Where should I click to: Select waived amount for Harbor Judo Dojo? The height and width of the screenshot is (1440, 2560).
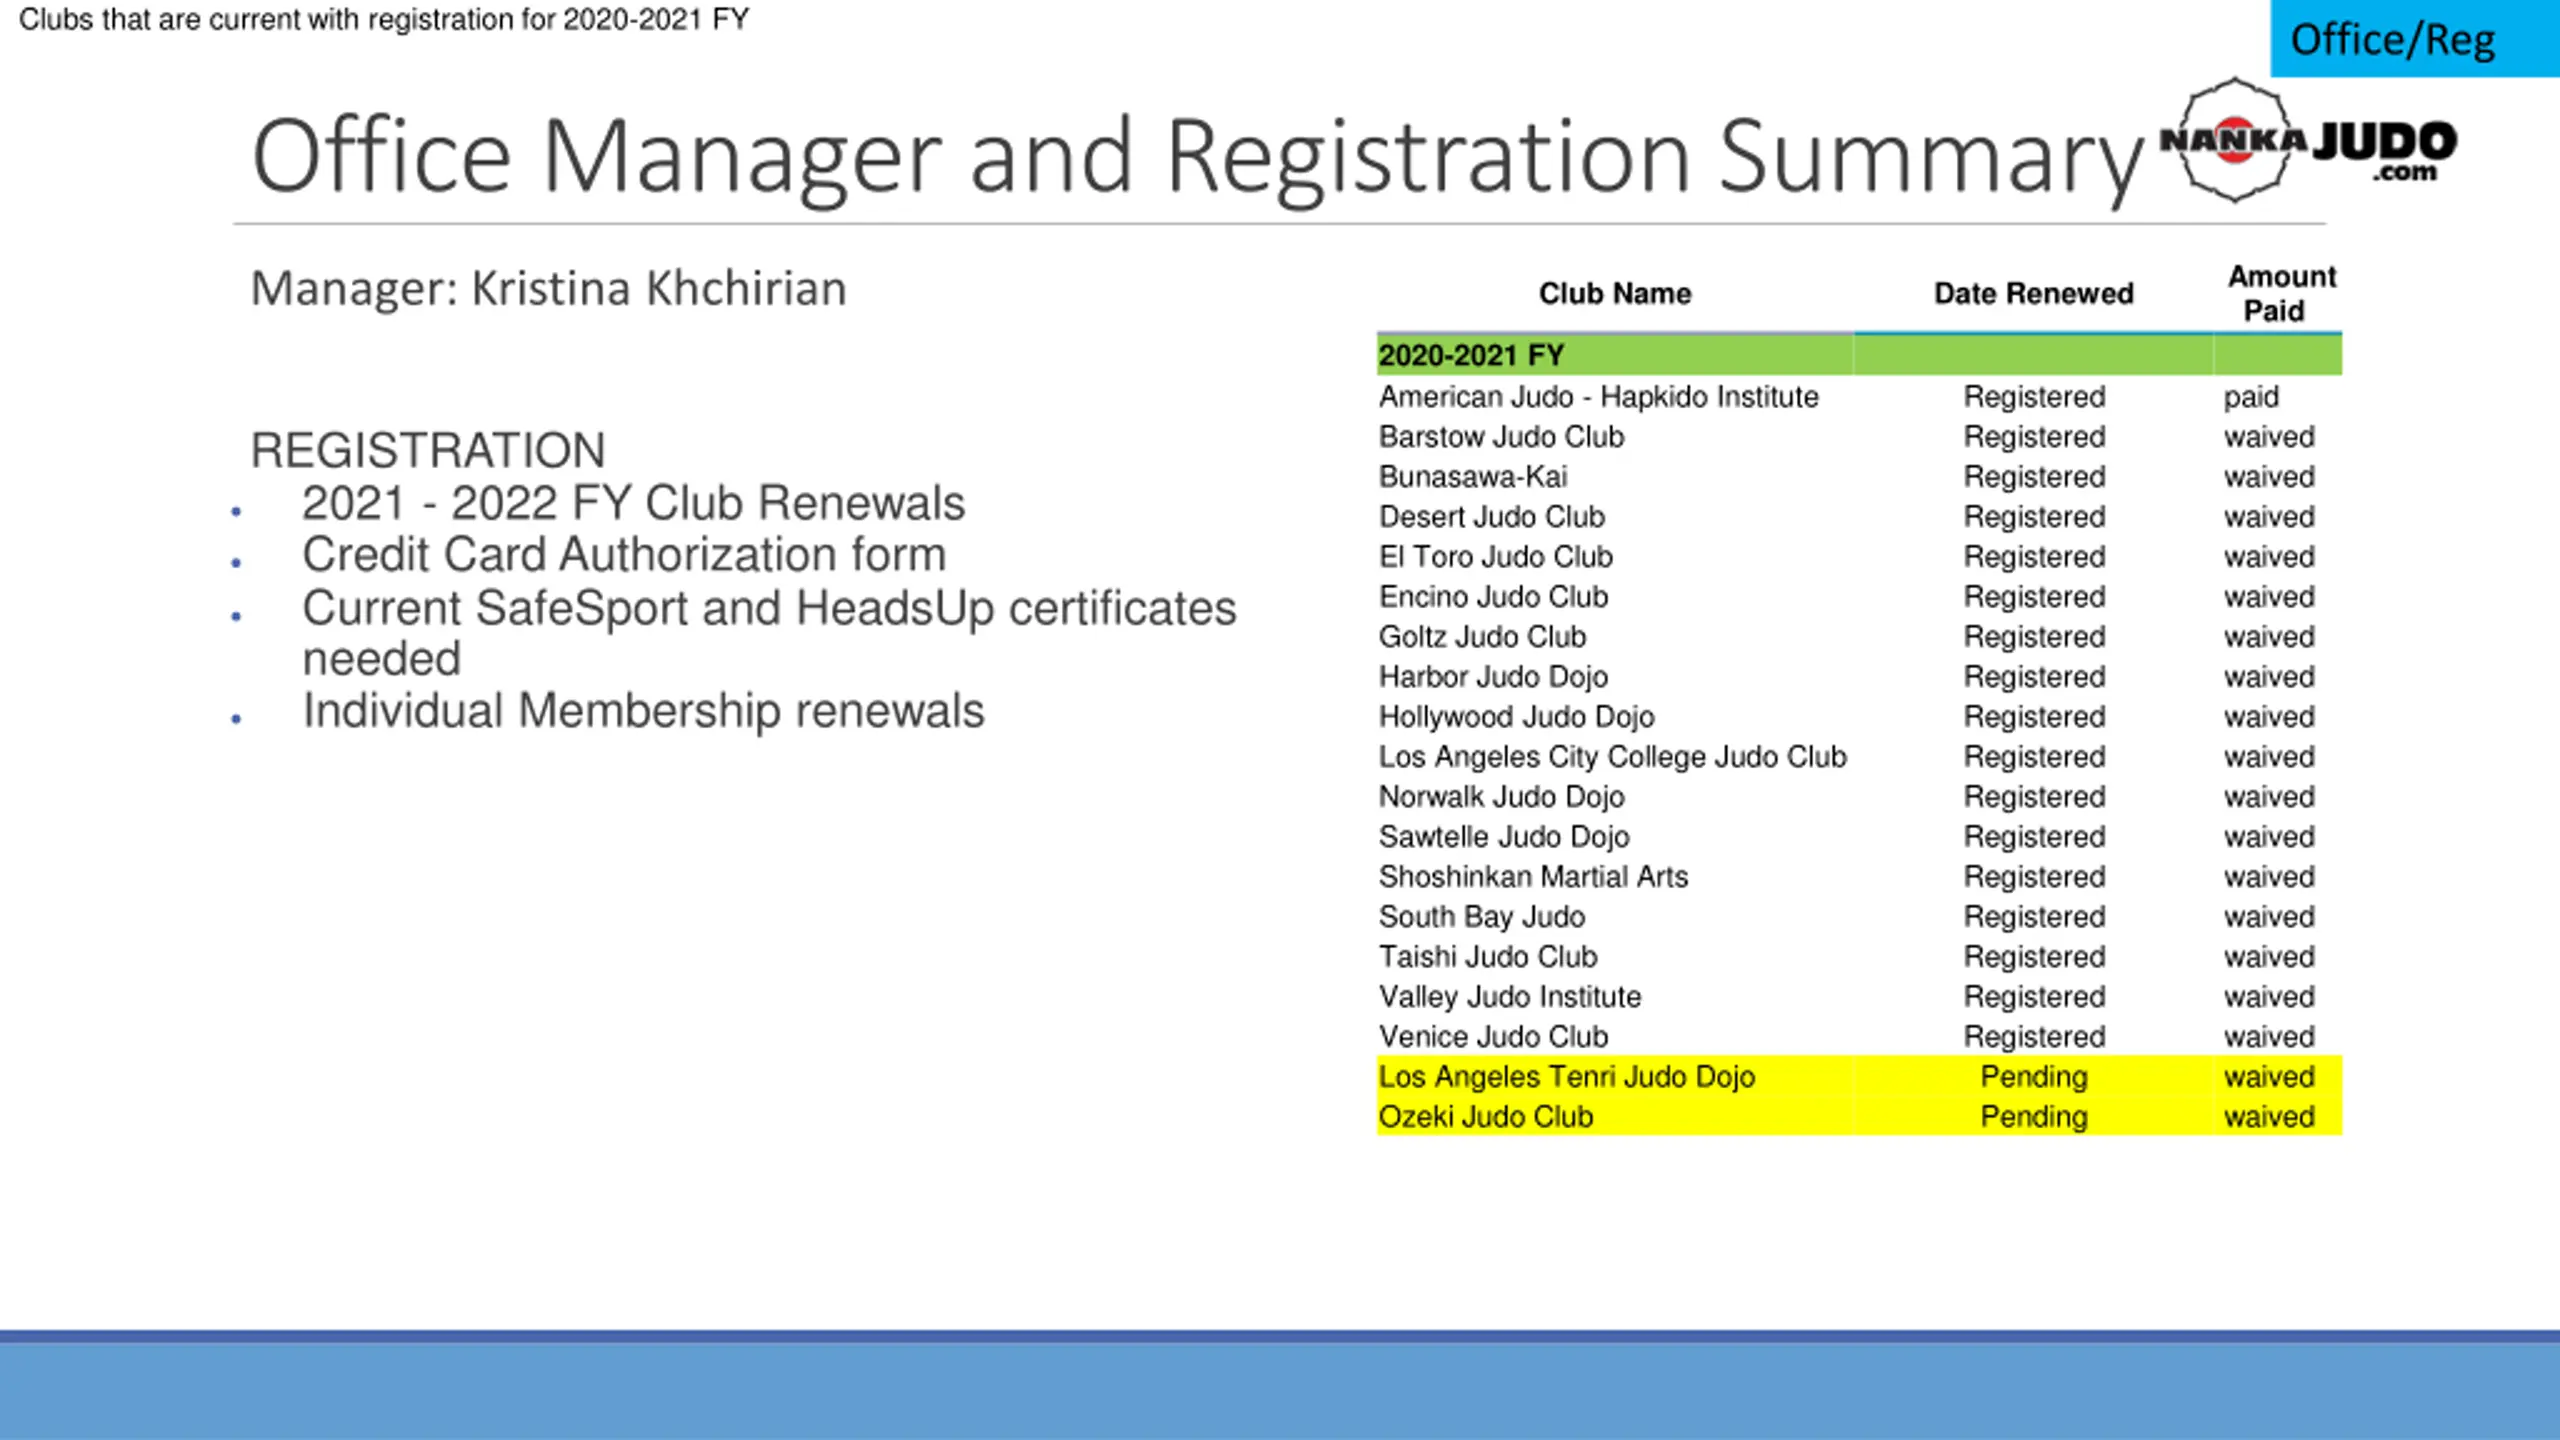click(x=2269, y=677)
